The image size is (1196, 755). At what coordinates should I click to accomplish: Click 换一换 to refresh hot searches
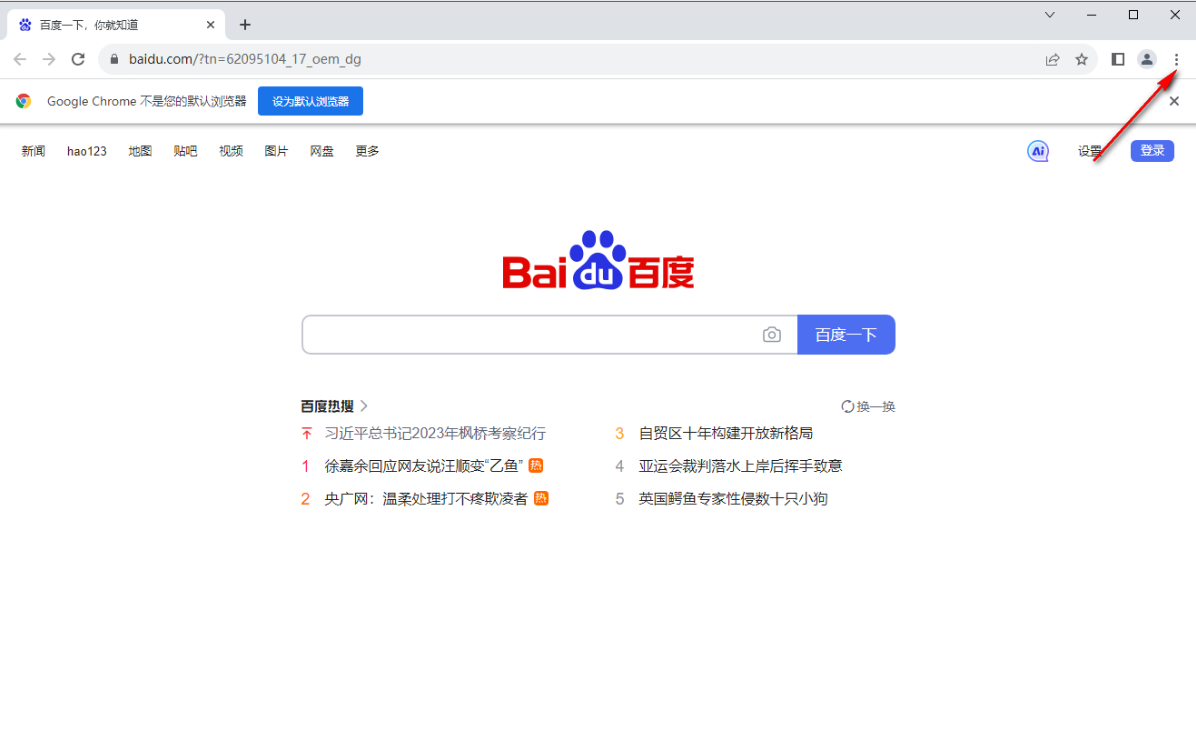pyautogui.click(x=868, y=406)
